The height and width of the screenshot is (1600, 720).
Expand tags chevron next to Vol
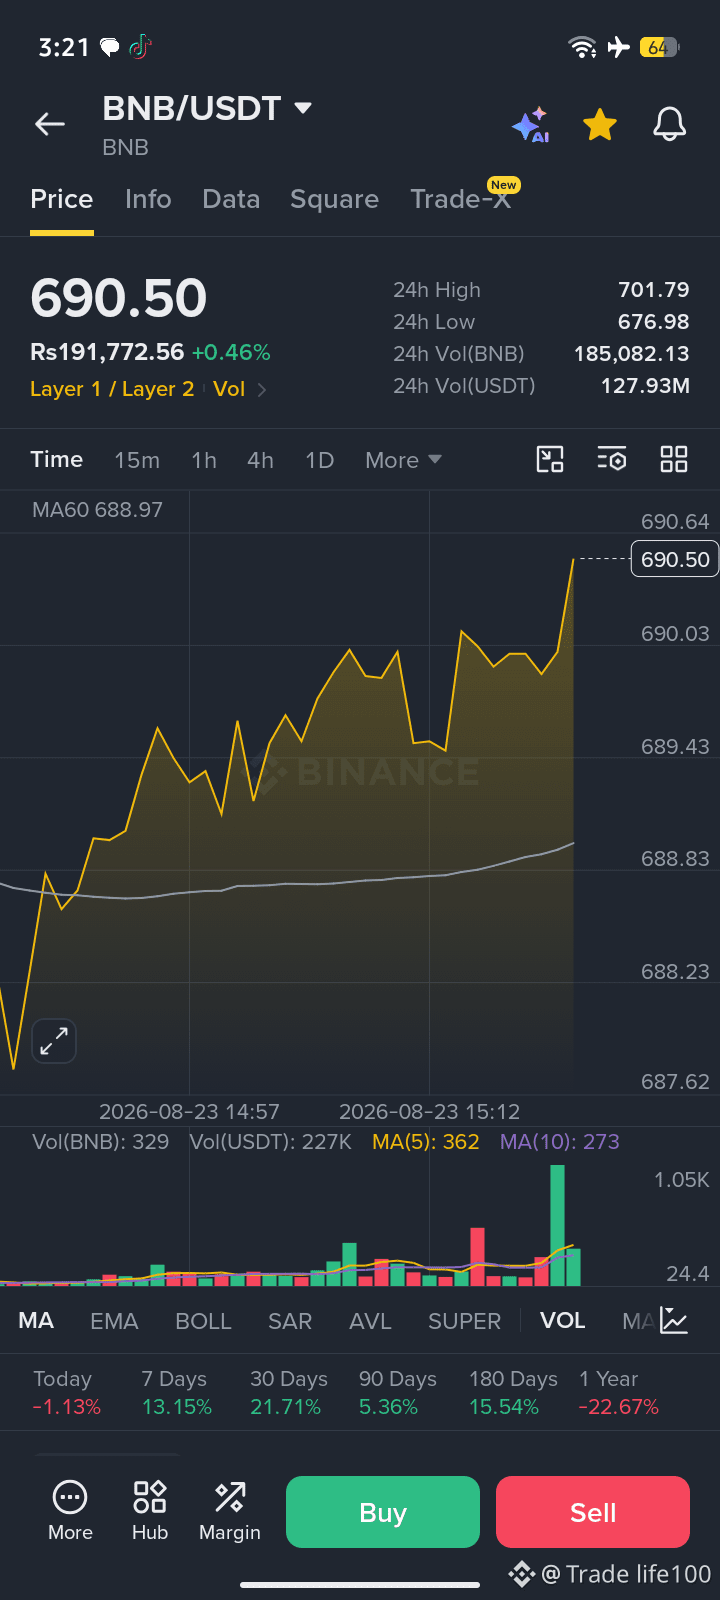[x=262, y=390]
